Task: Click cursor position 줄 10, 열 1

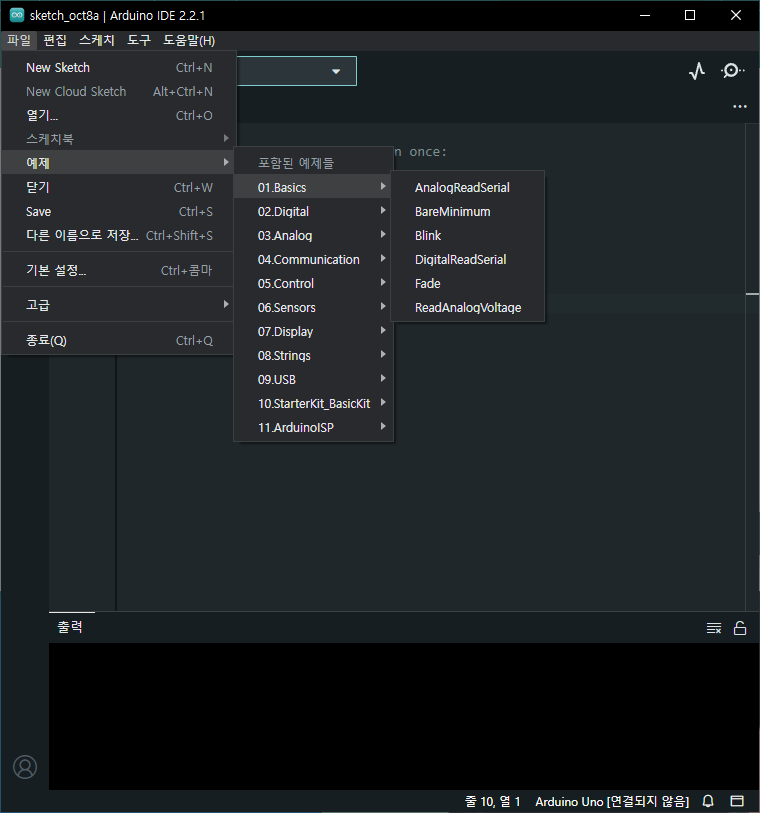Action: [492, 802]
